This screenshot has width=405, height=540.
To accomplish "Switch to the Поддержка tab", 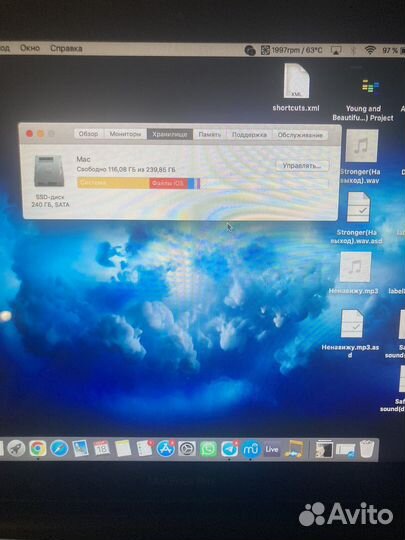I will pyautogui.click(x=249, y=135).
